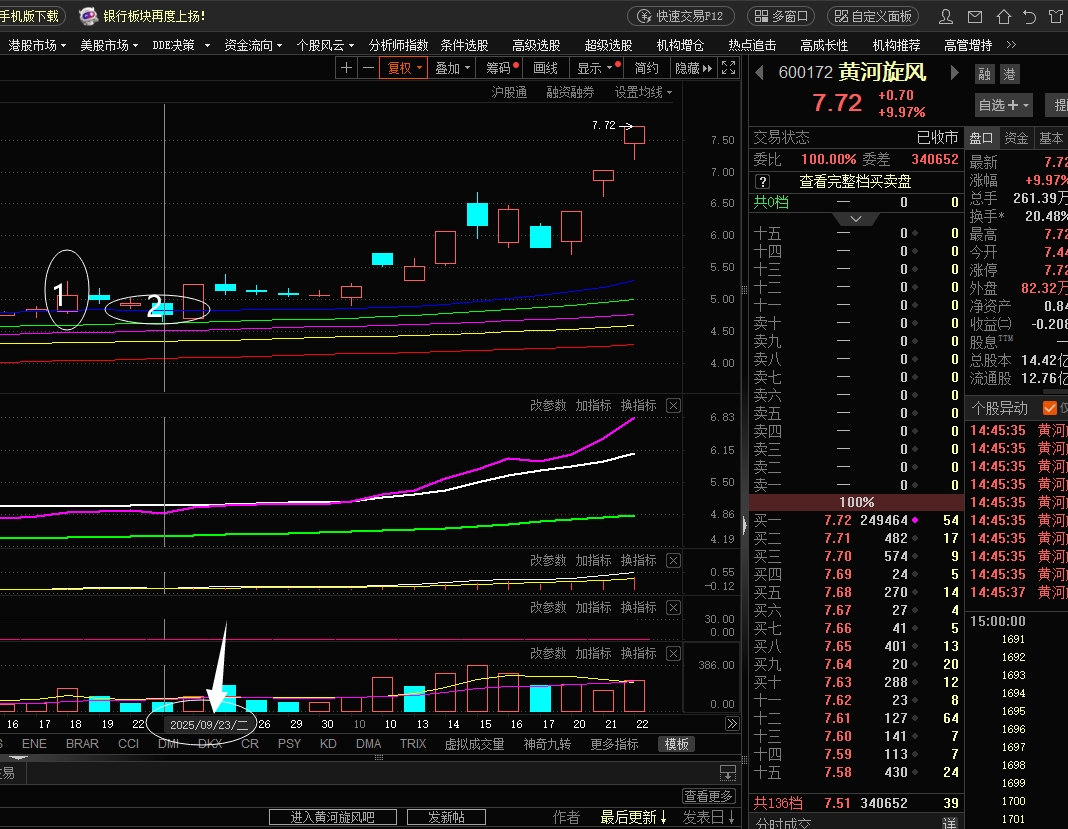The width and height of the screenshot is (1068, 829).
Task: Zoom in the chart with plus button
Action: 346,68
